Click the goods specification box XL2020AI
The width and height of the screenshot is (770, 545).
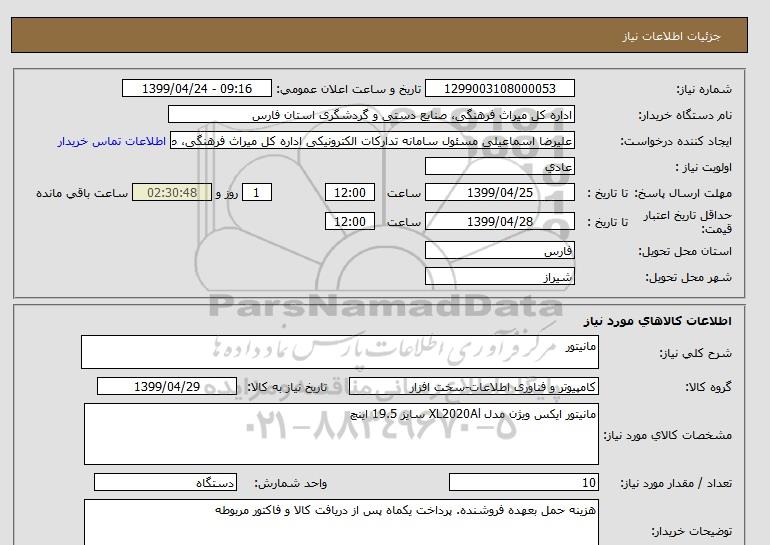click(x=341, y=434)
